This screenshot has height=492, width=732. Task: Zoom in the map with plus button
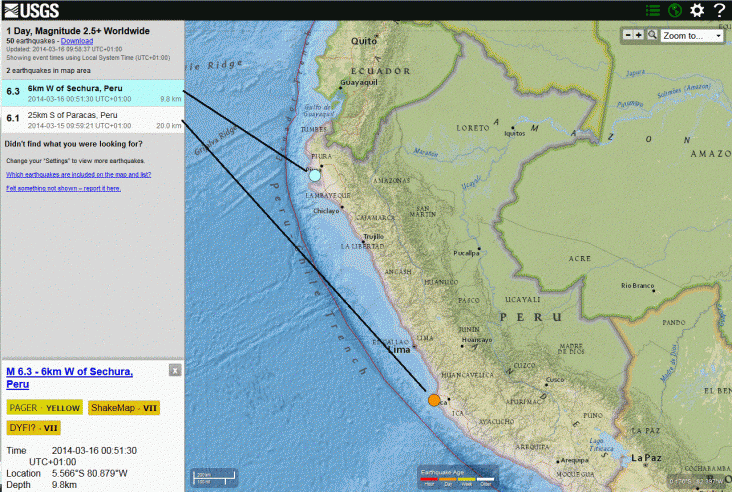[x=639, y=35]
